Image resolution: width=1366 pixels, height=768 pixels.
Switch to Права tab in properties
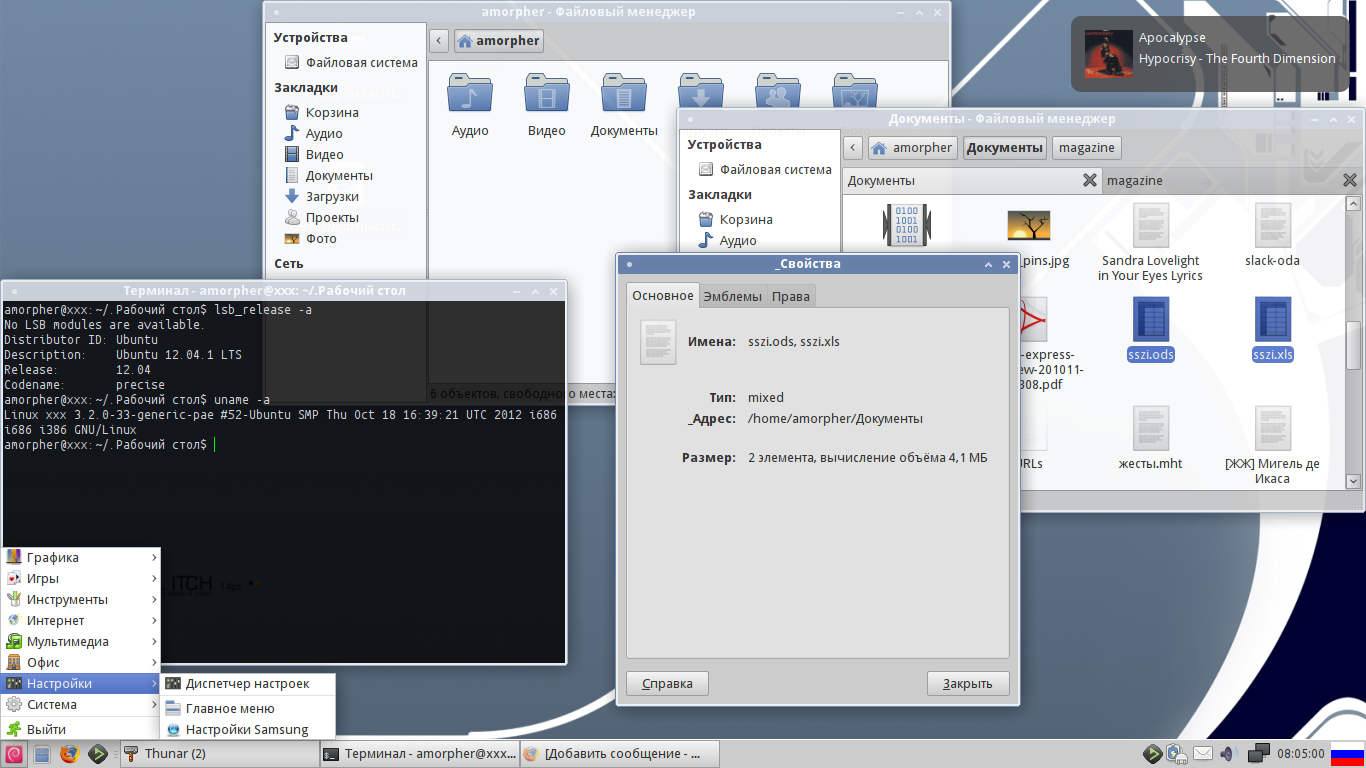point(791,296)
